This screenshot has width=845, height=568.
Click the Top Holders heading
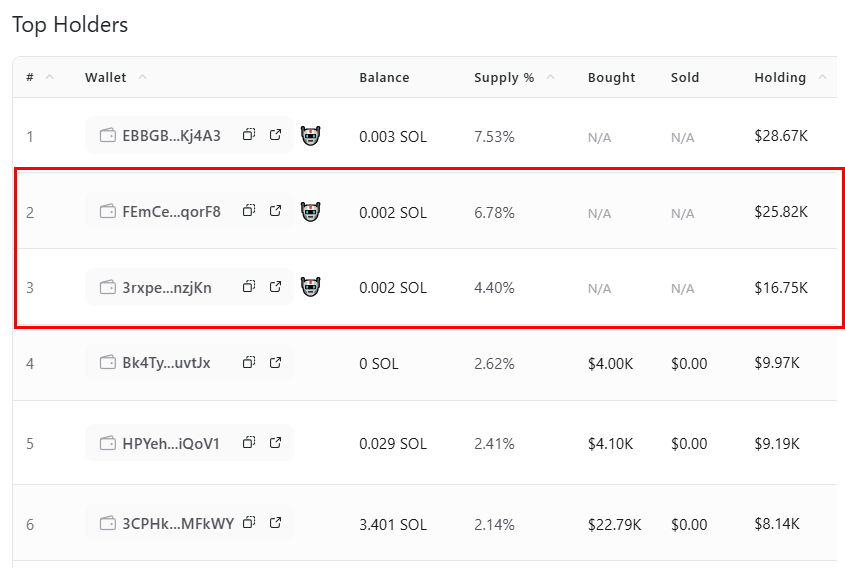70,25
